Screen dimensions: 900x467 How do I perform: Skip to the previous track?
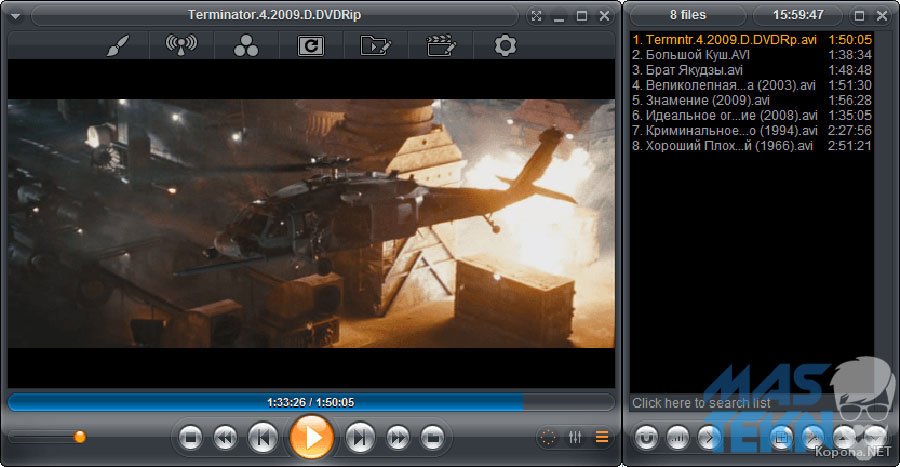click(x=262, y=438)
